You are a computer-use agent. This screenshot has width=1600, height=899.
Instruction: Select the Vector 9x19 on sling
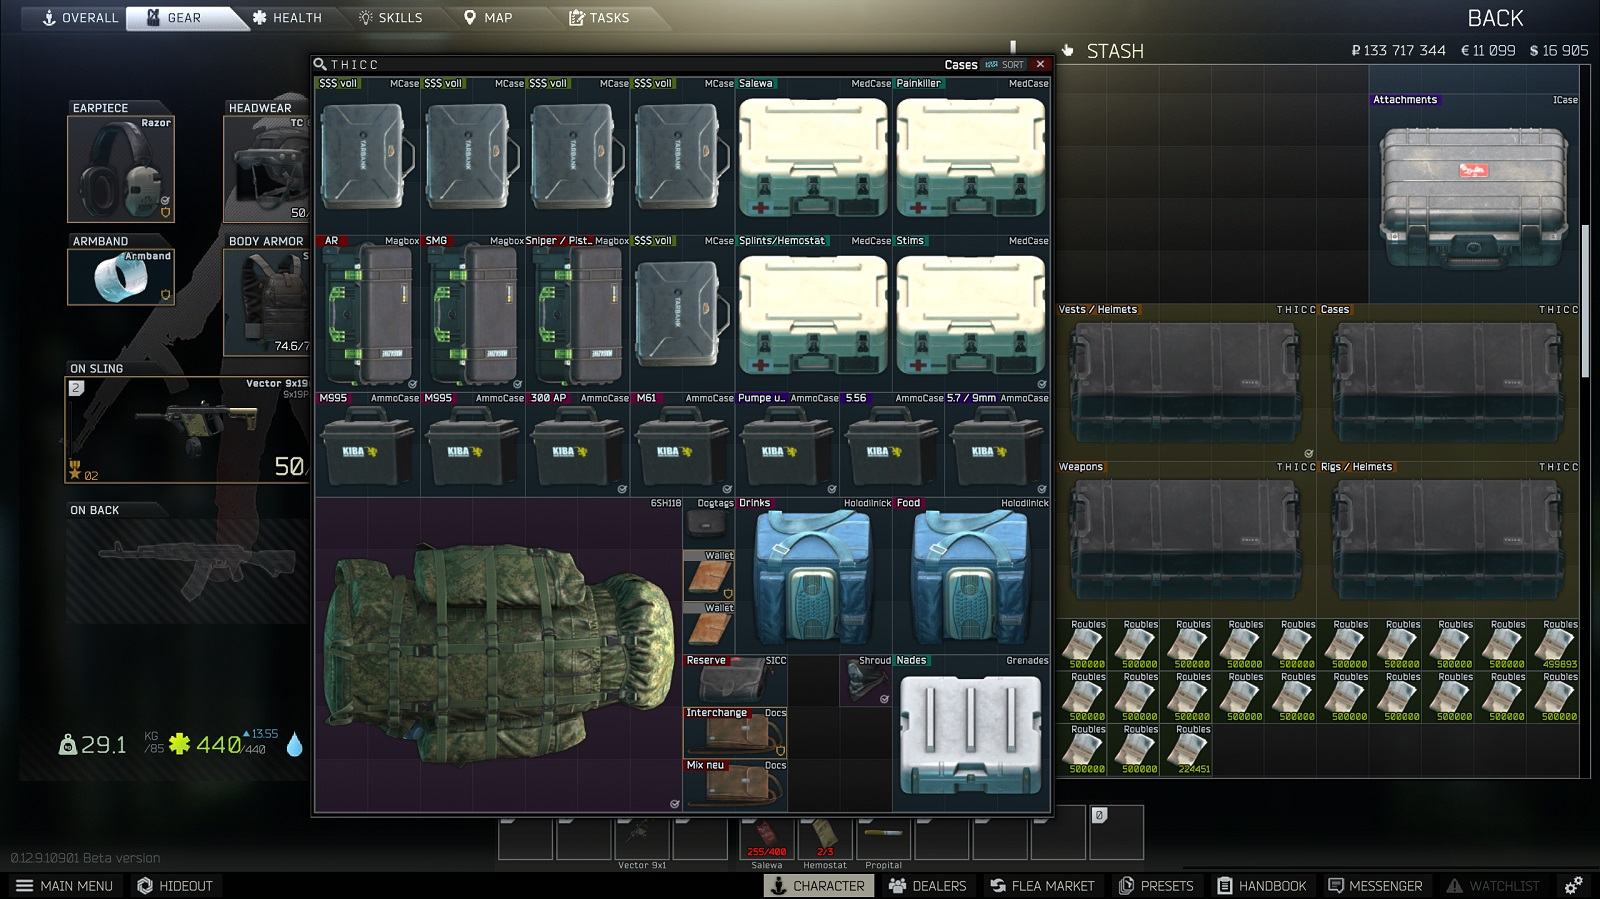click(188, 430)
